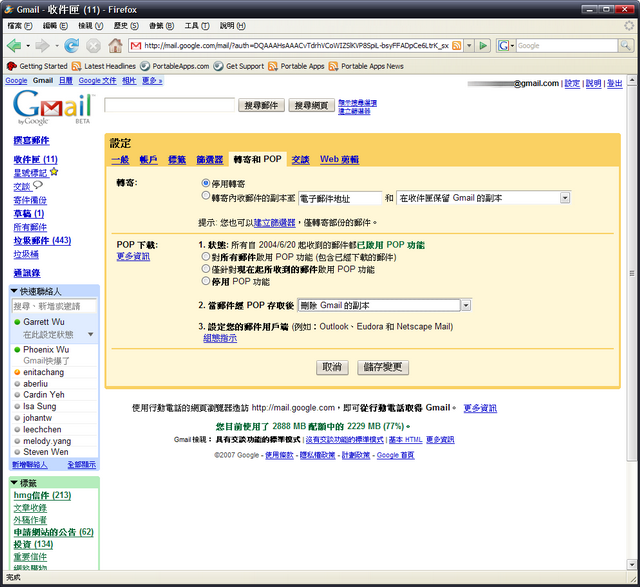Click the Forward arrow toolbar button
This screenshot has height=587, width=640.
(x=42, y=46)
